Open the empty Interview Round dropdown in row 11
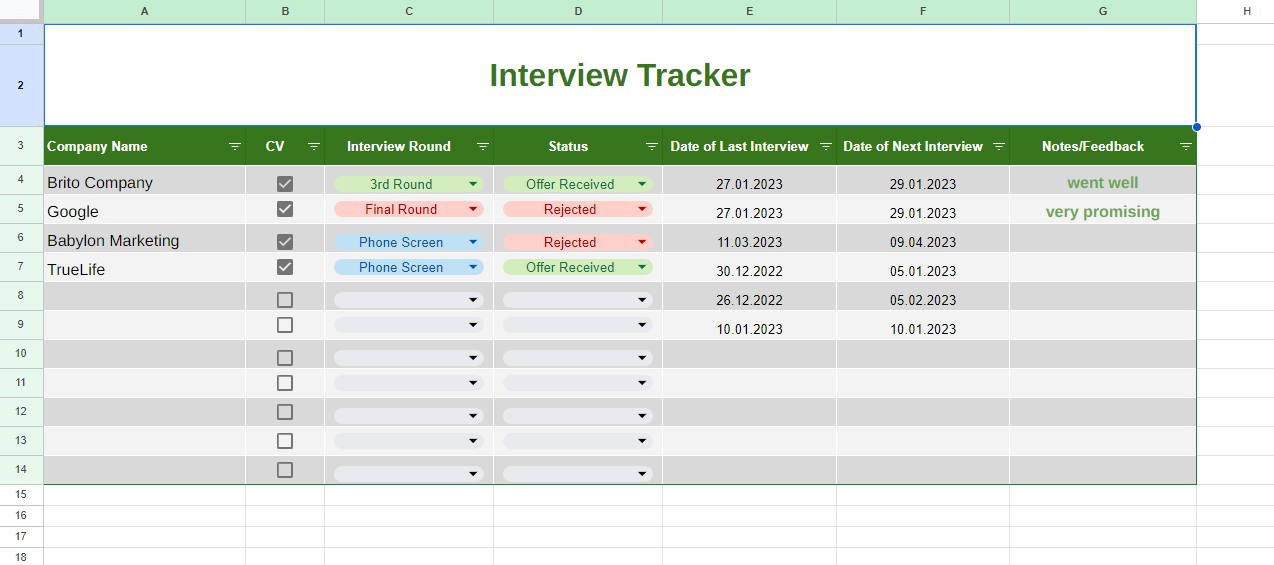The height and width of the screenshot is (565, 1274). coord(409,383)
